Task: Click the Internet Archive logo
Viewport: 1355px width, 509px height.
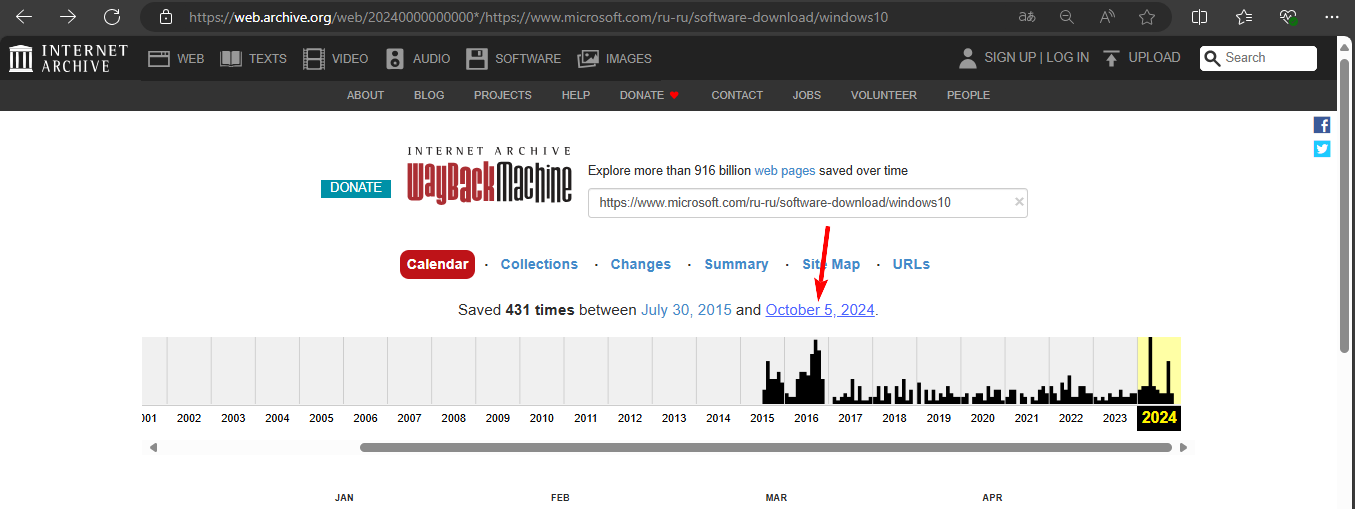Action: pos(69,58)
